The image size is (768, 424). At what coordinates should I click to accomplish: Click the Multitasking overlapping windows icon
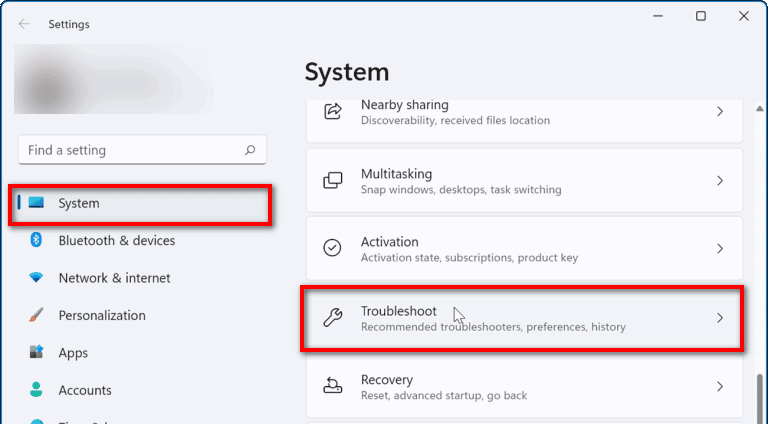[x=333, y=180]
